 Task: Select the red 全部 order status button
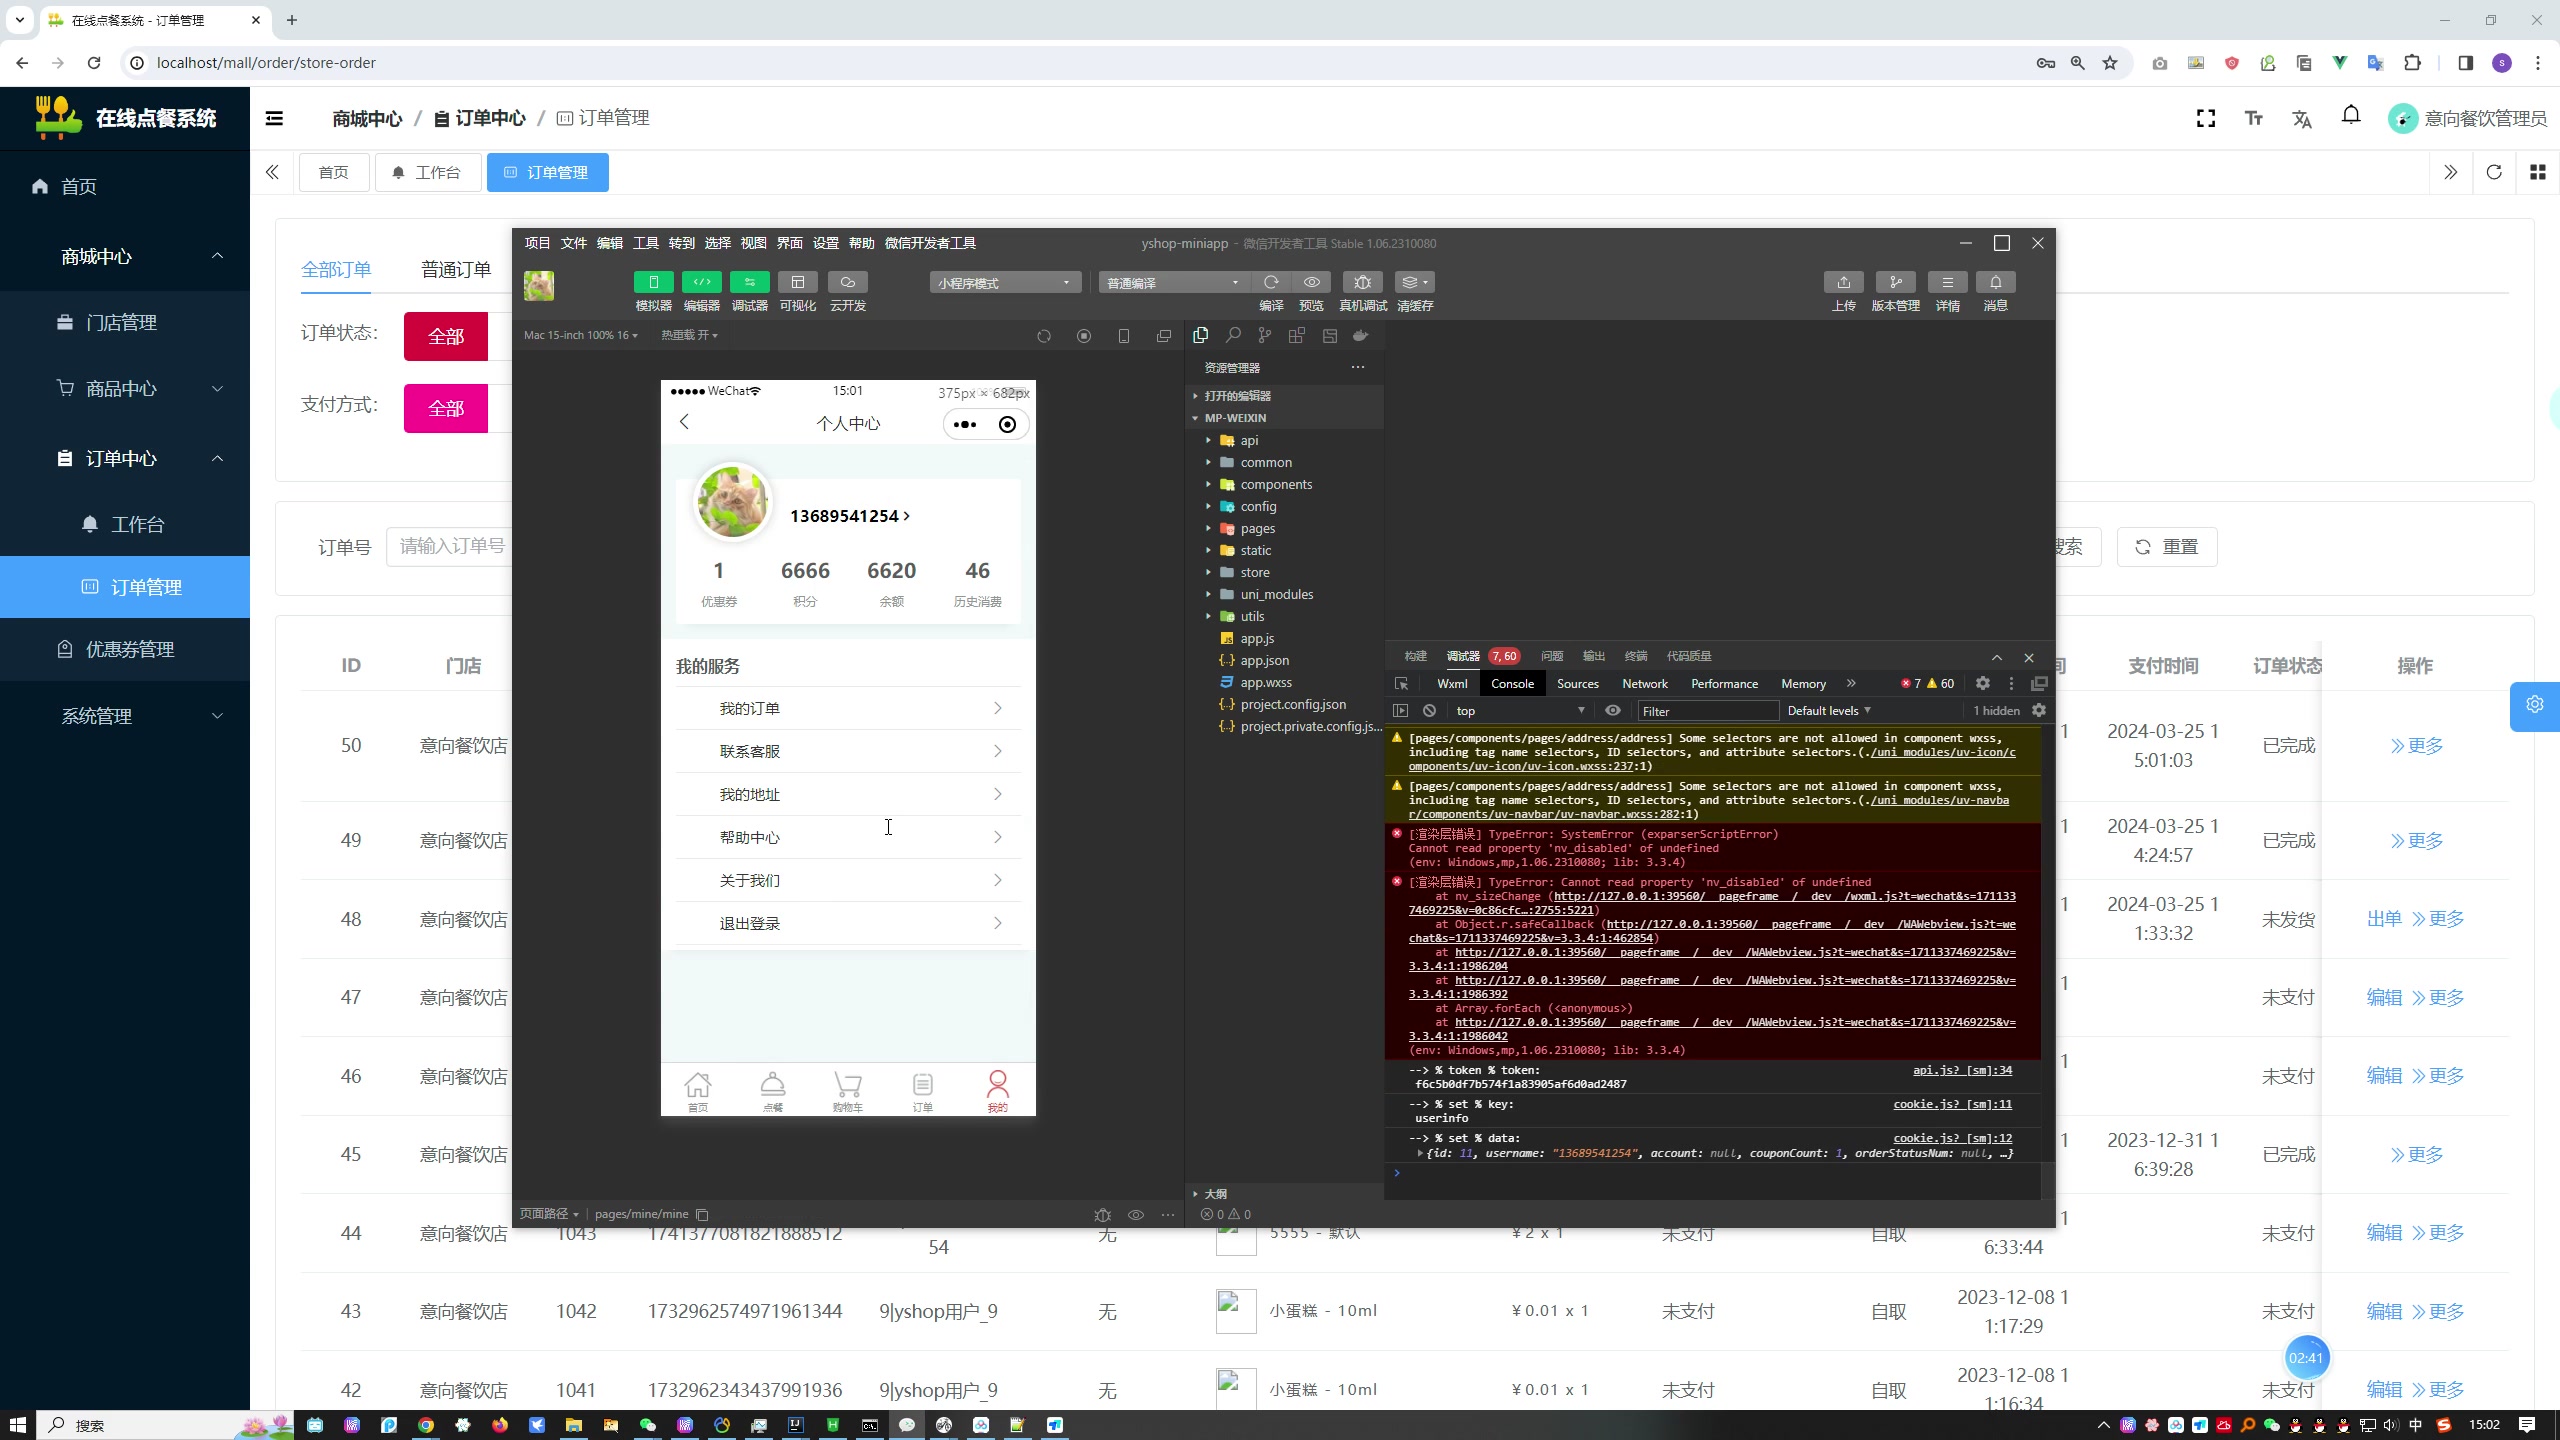pyautogui.click(x=446, y=337)
